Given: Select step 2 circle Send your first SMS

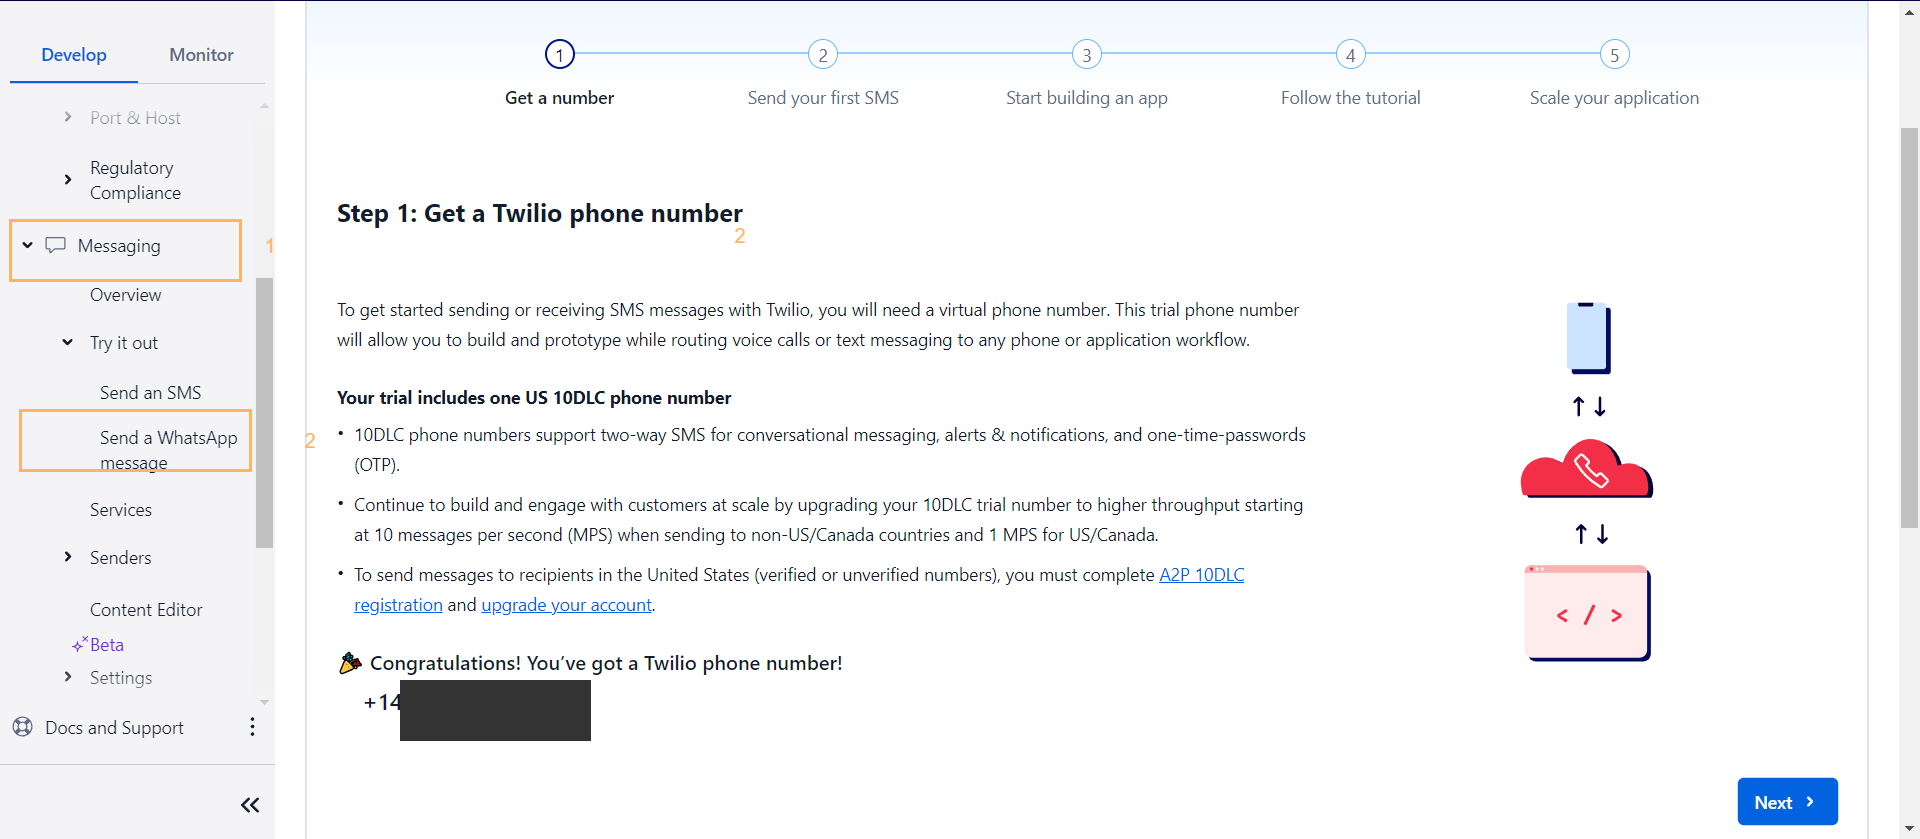Looking at the screenshot, I should (823, 54).
